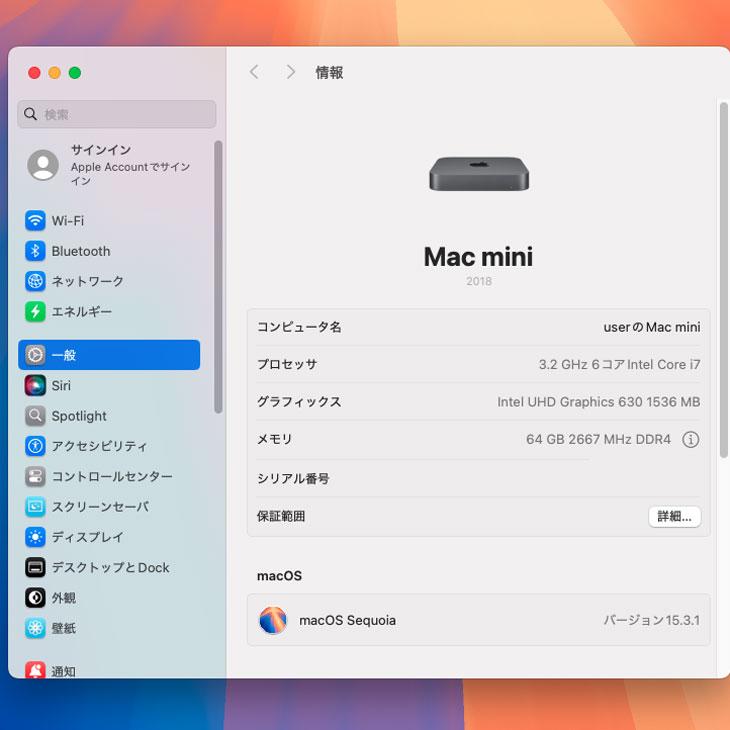
Task: Focus the 検索 search field
Action: point(117,114)
